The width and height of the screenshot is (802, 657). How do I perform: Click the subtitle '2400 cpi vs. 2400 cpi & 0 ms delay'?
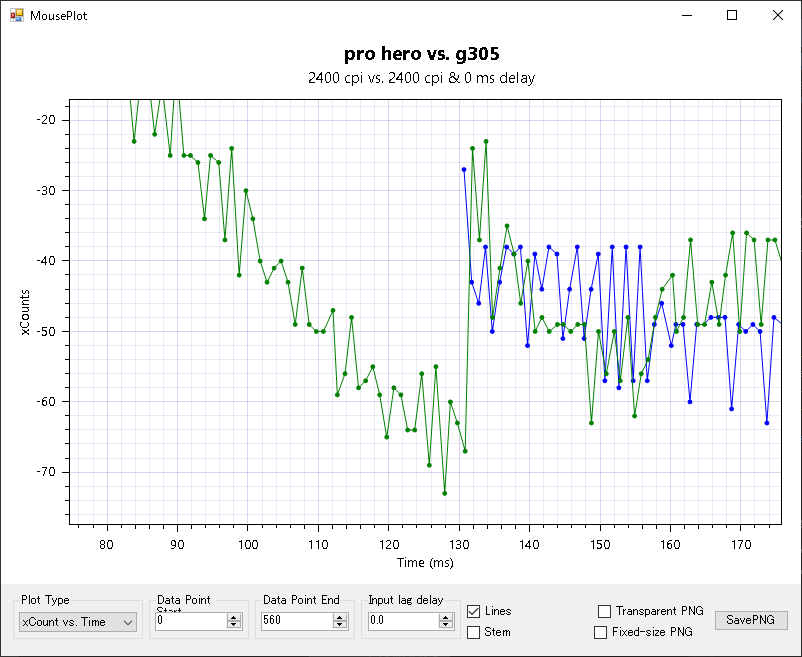421,78
